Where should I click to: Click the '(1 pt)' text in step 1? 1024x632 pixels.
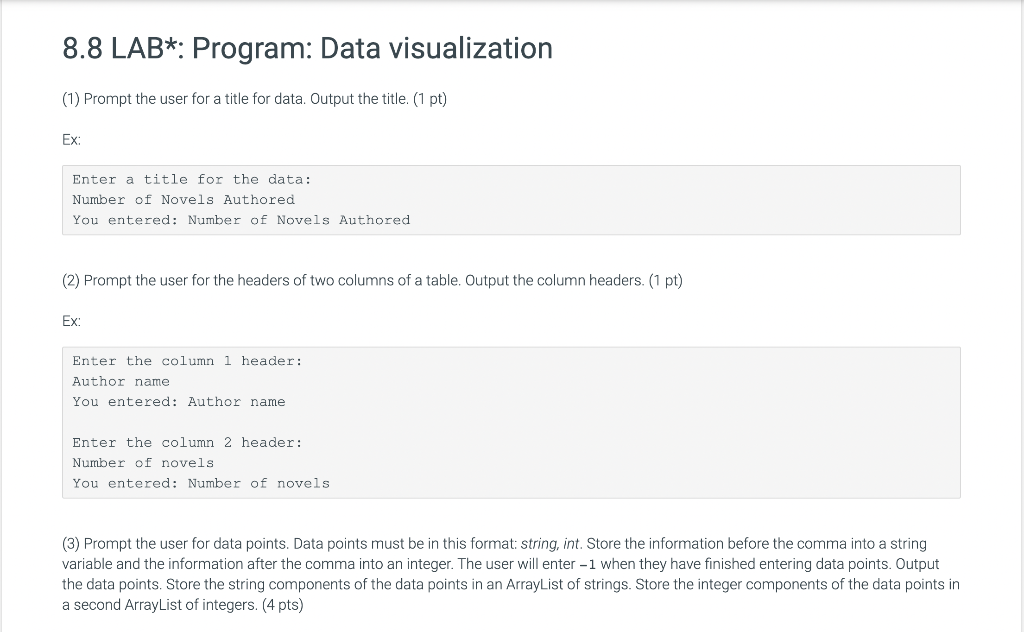(x=430, y=99)
